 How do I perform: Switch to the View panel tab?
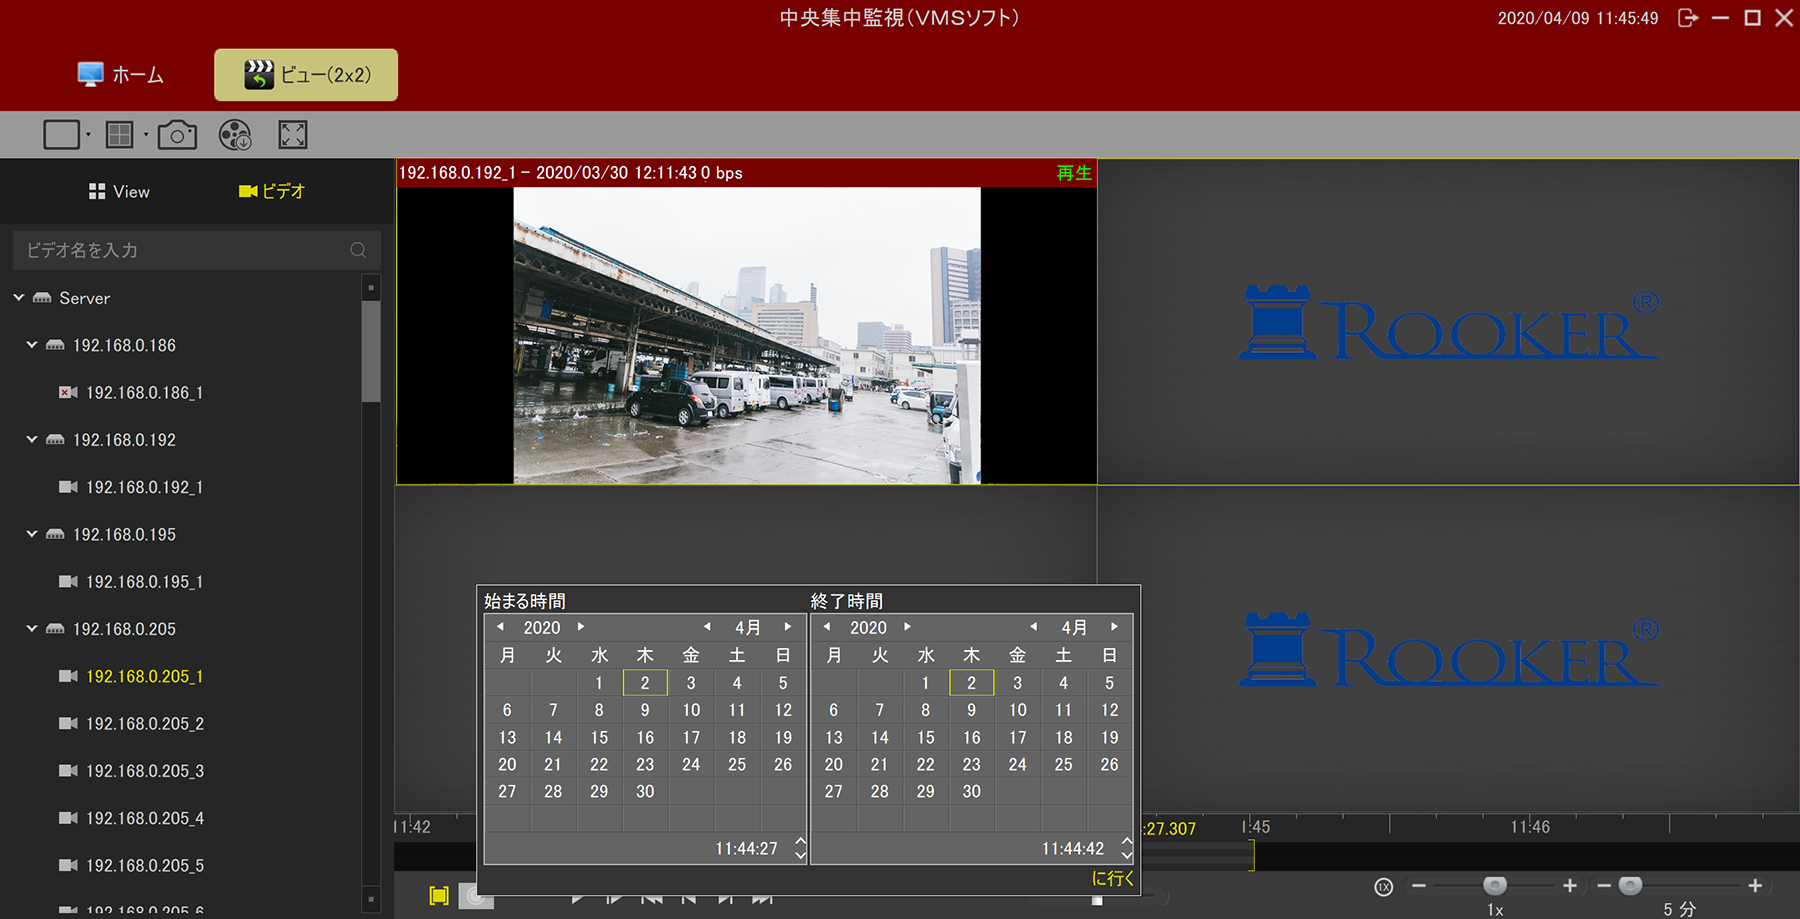click(119, 192)
